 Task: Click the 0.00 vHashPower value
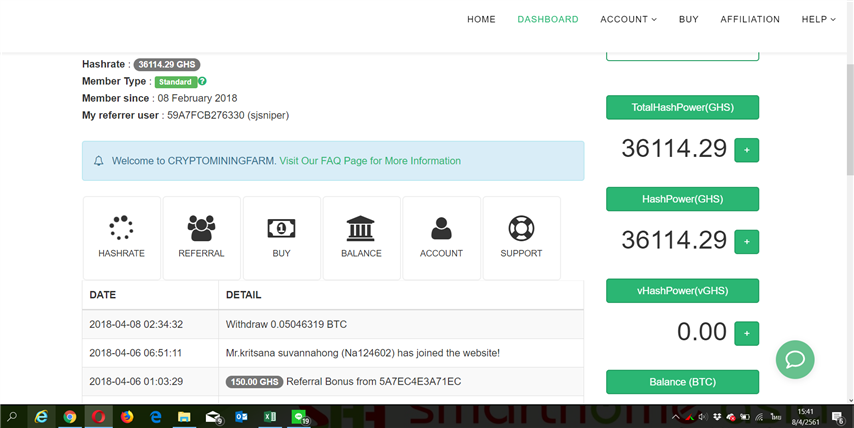[x=702, y=332]
